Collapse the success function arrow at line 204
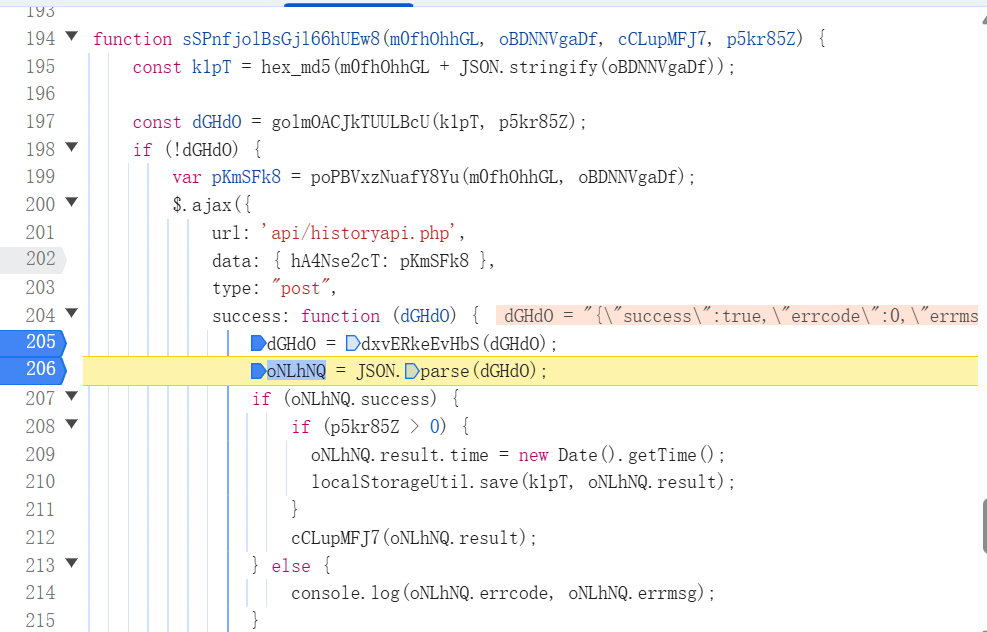987x632 pixels. tap(72, 312)
